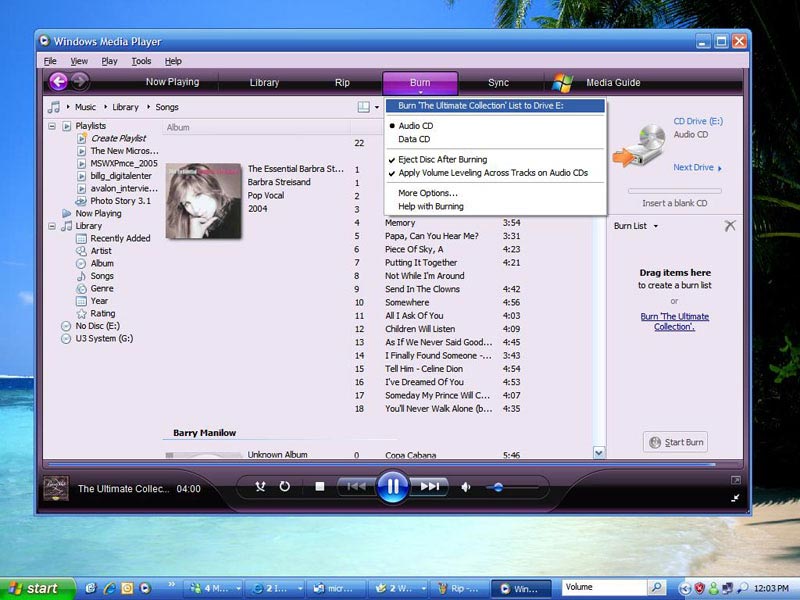Viewport: 800px width, 600px height.
Task: Toggle the repeat playback icon
Action: (x=285, y=487)
